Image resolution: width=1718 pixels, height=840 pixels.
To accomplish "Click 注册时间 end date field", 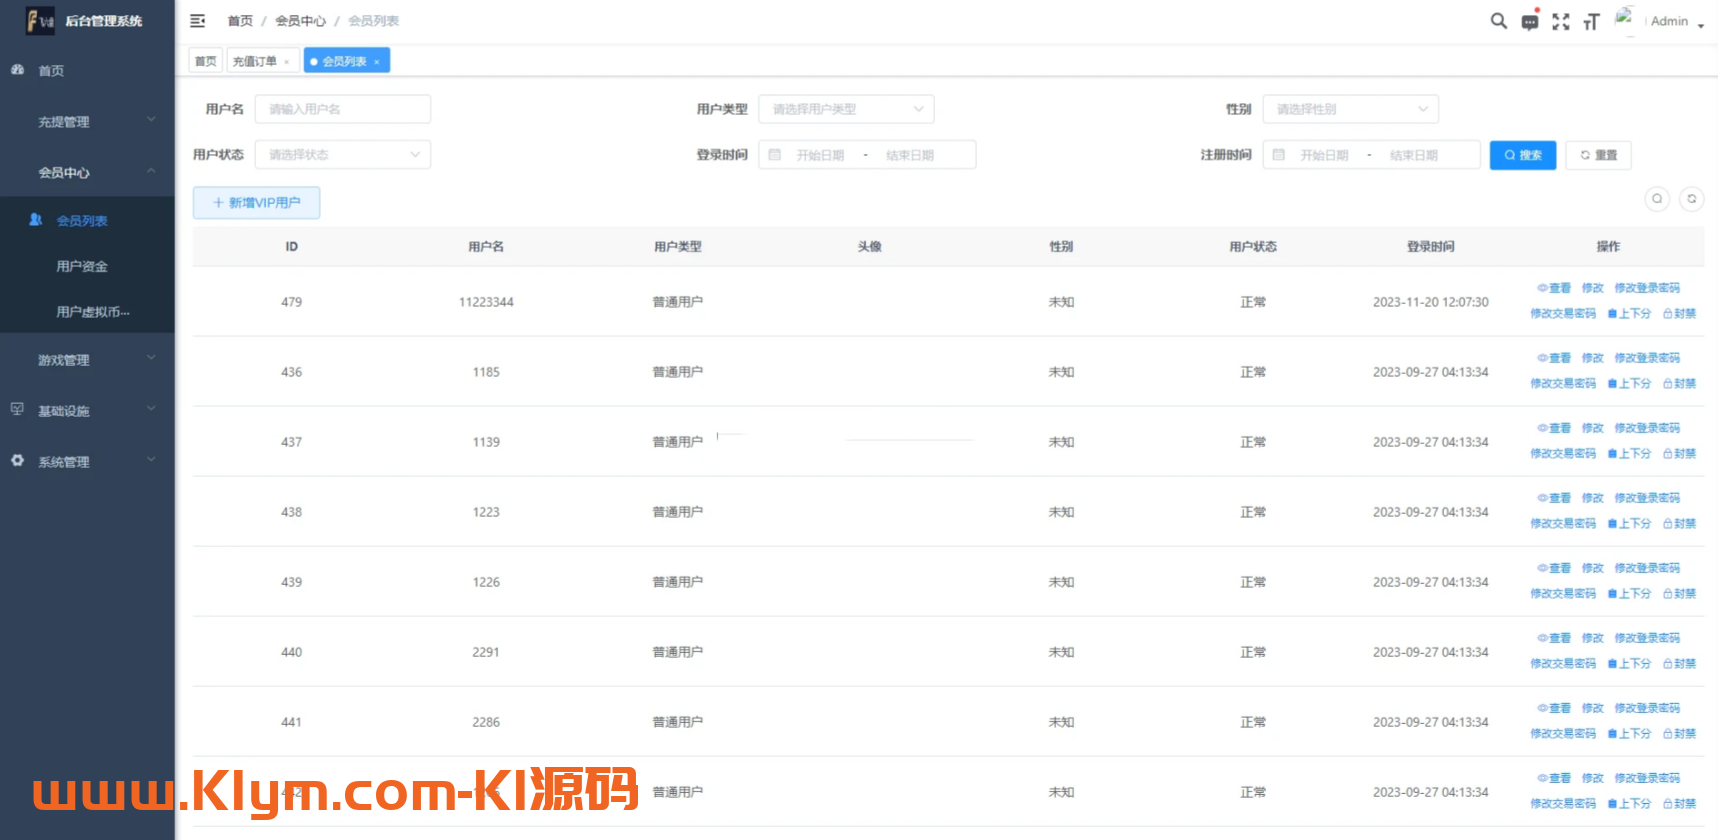I will [1414, 155].
